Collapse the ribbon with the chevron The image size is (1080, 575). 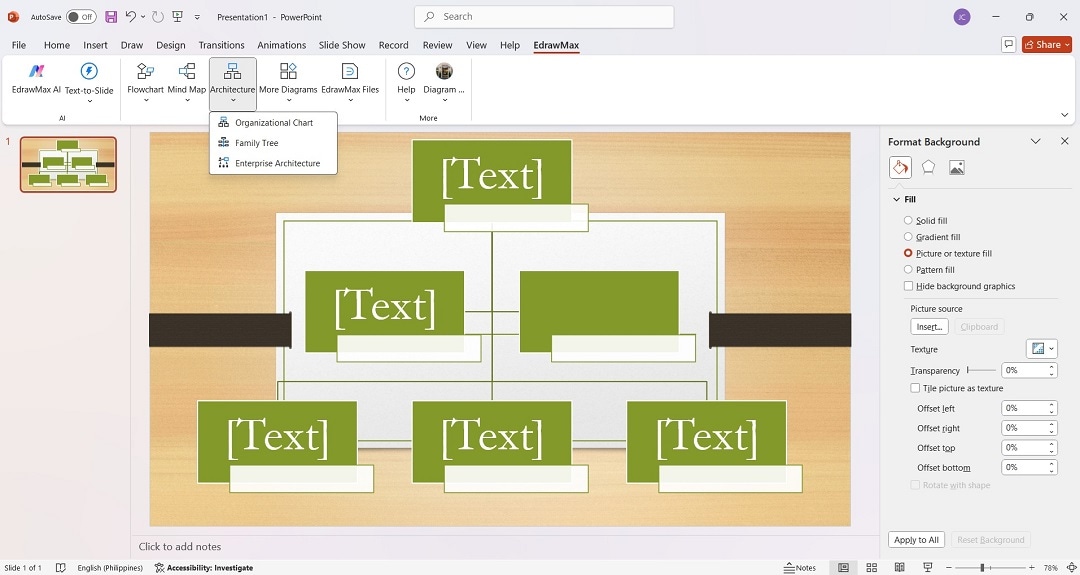click(1065, 115)
